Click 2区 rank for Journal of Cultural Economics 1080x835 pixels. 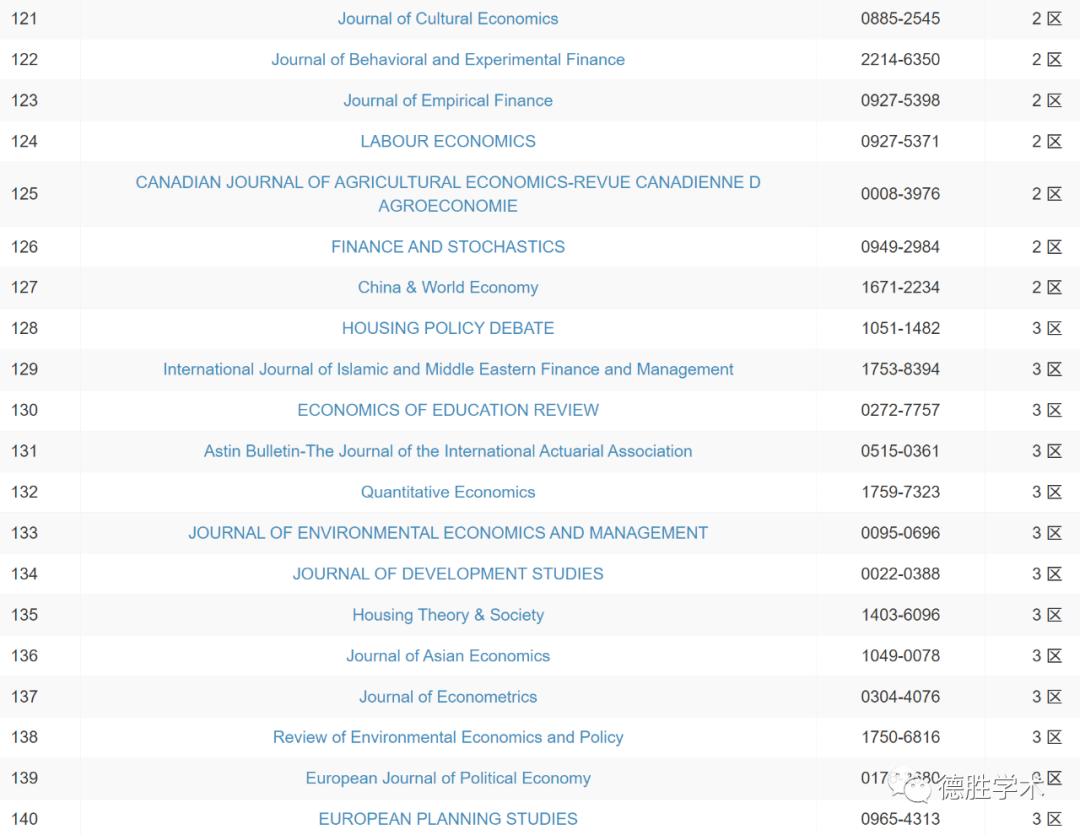pos(1047,19)
